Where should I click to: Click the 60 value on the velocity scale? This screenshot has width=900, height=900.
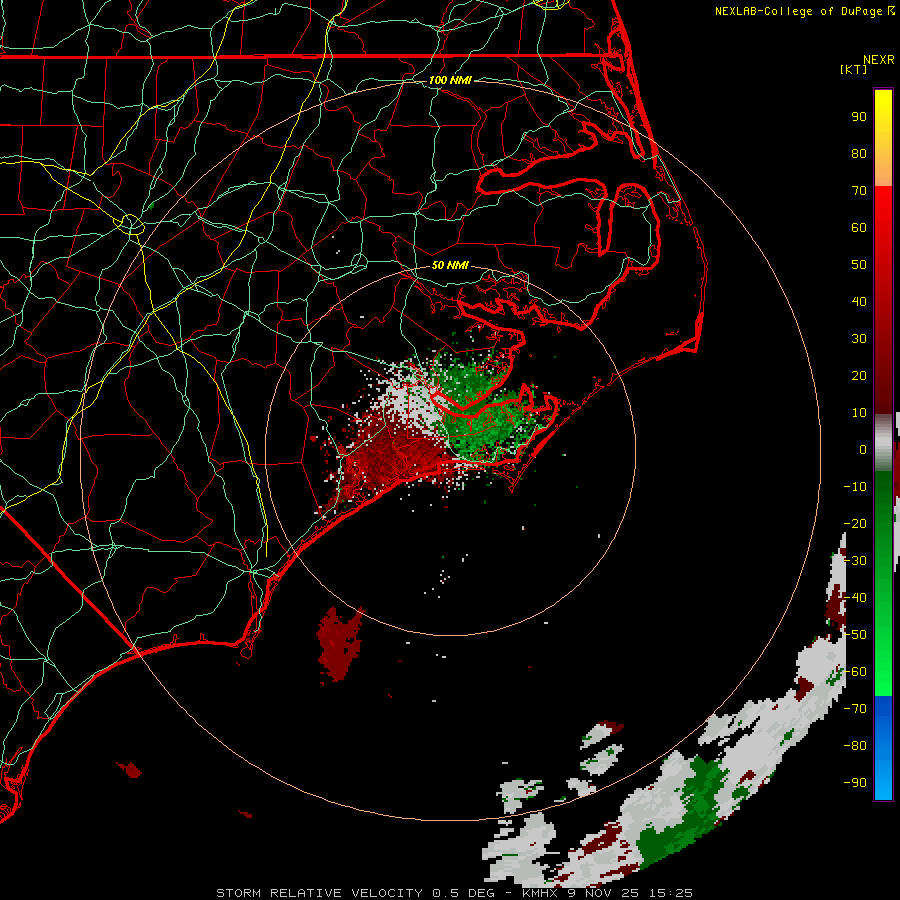(859, 227)
